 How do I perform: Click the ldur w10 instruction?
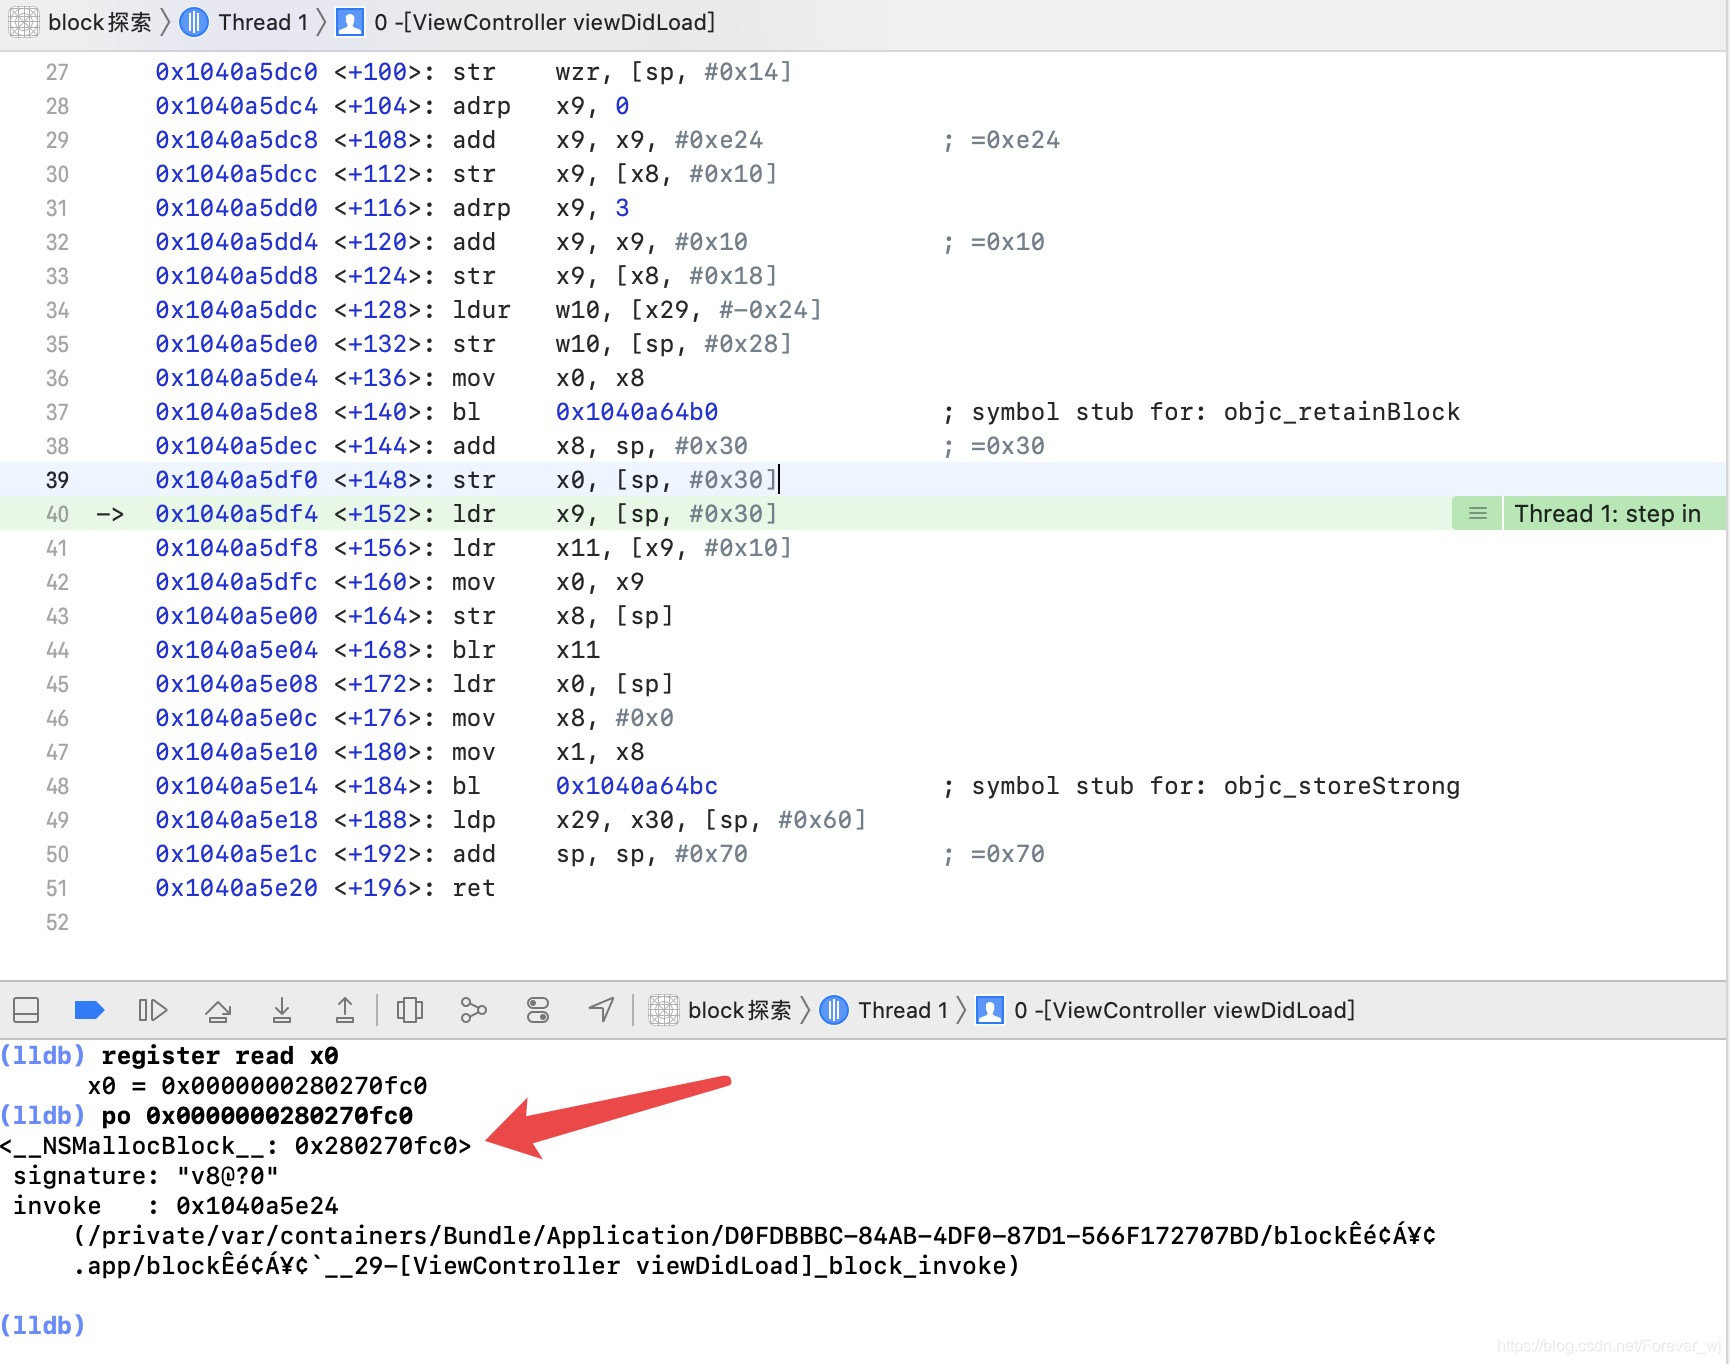pyautogui.click(x=636, y=310)
